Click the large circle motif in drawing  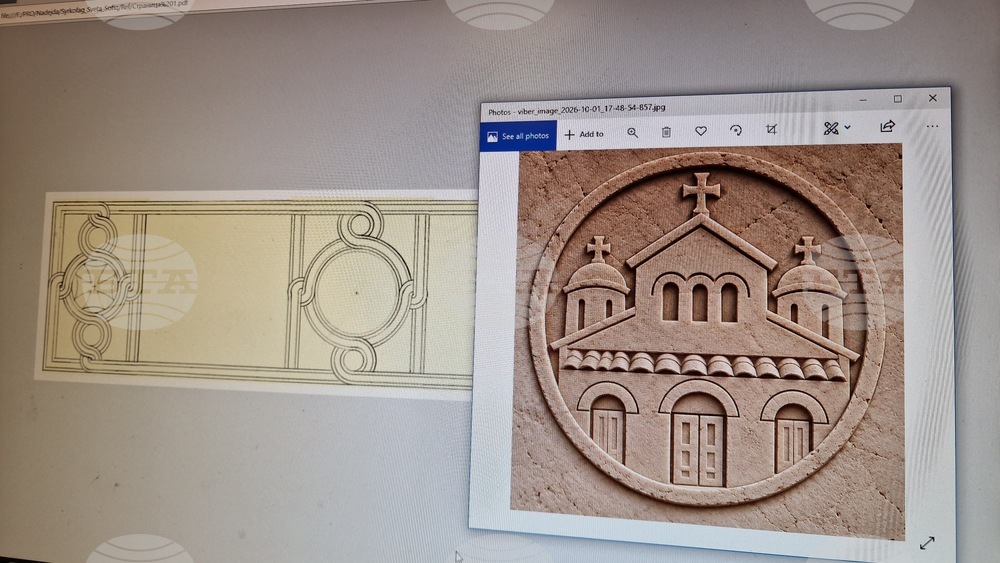[357, 292]
